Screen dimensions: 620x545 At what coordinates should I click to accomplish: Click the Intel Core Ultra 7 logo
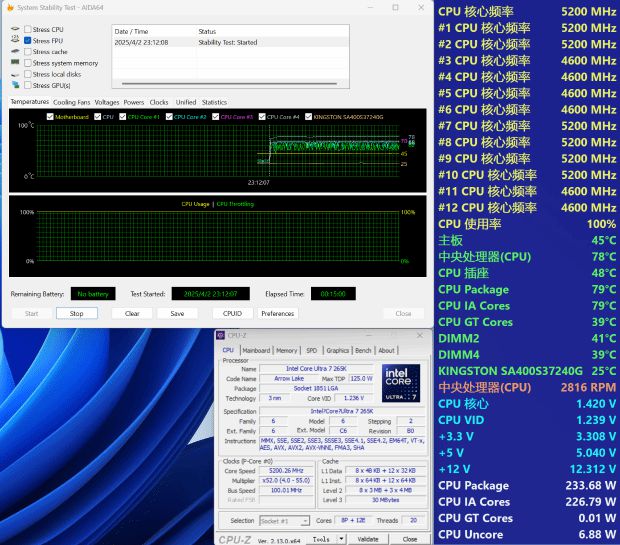401,383
